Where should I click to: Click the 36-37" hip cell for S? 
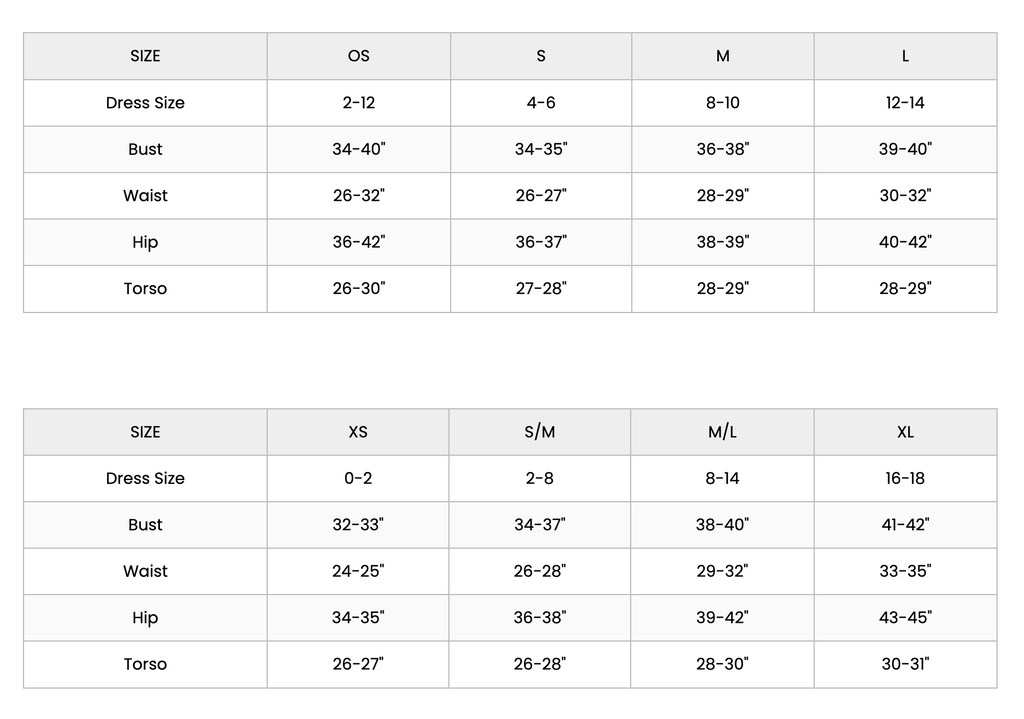tap(541, 242)
